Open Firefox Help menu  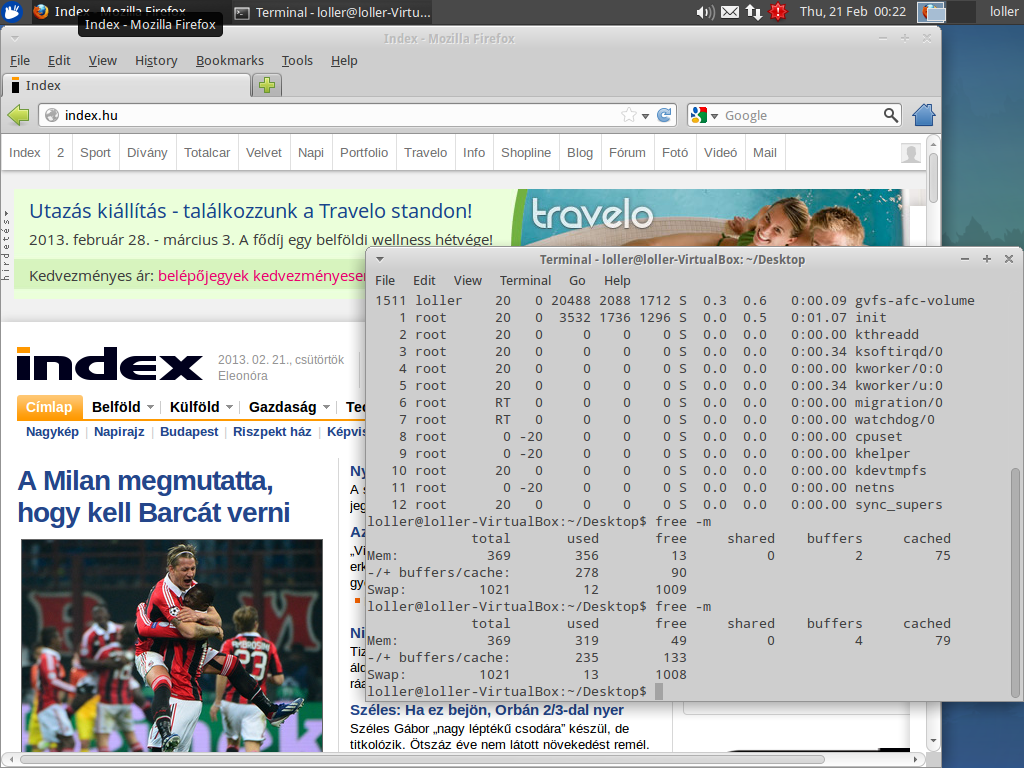pos(344,61)
